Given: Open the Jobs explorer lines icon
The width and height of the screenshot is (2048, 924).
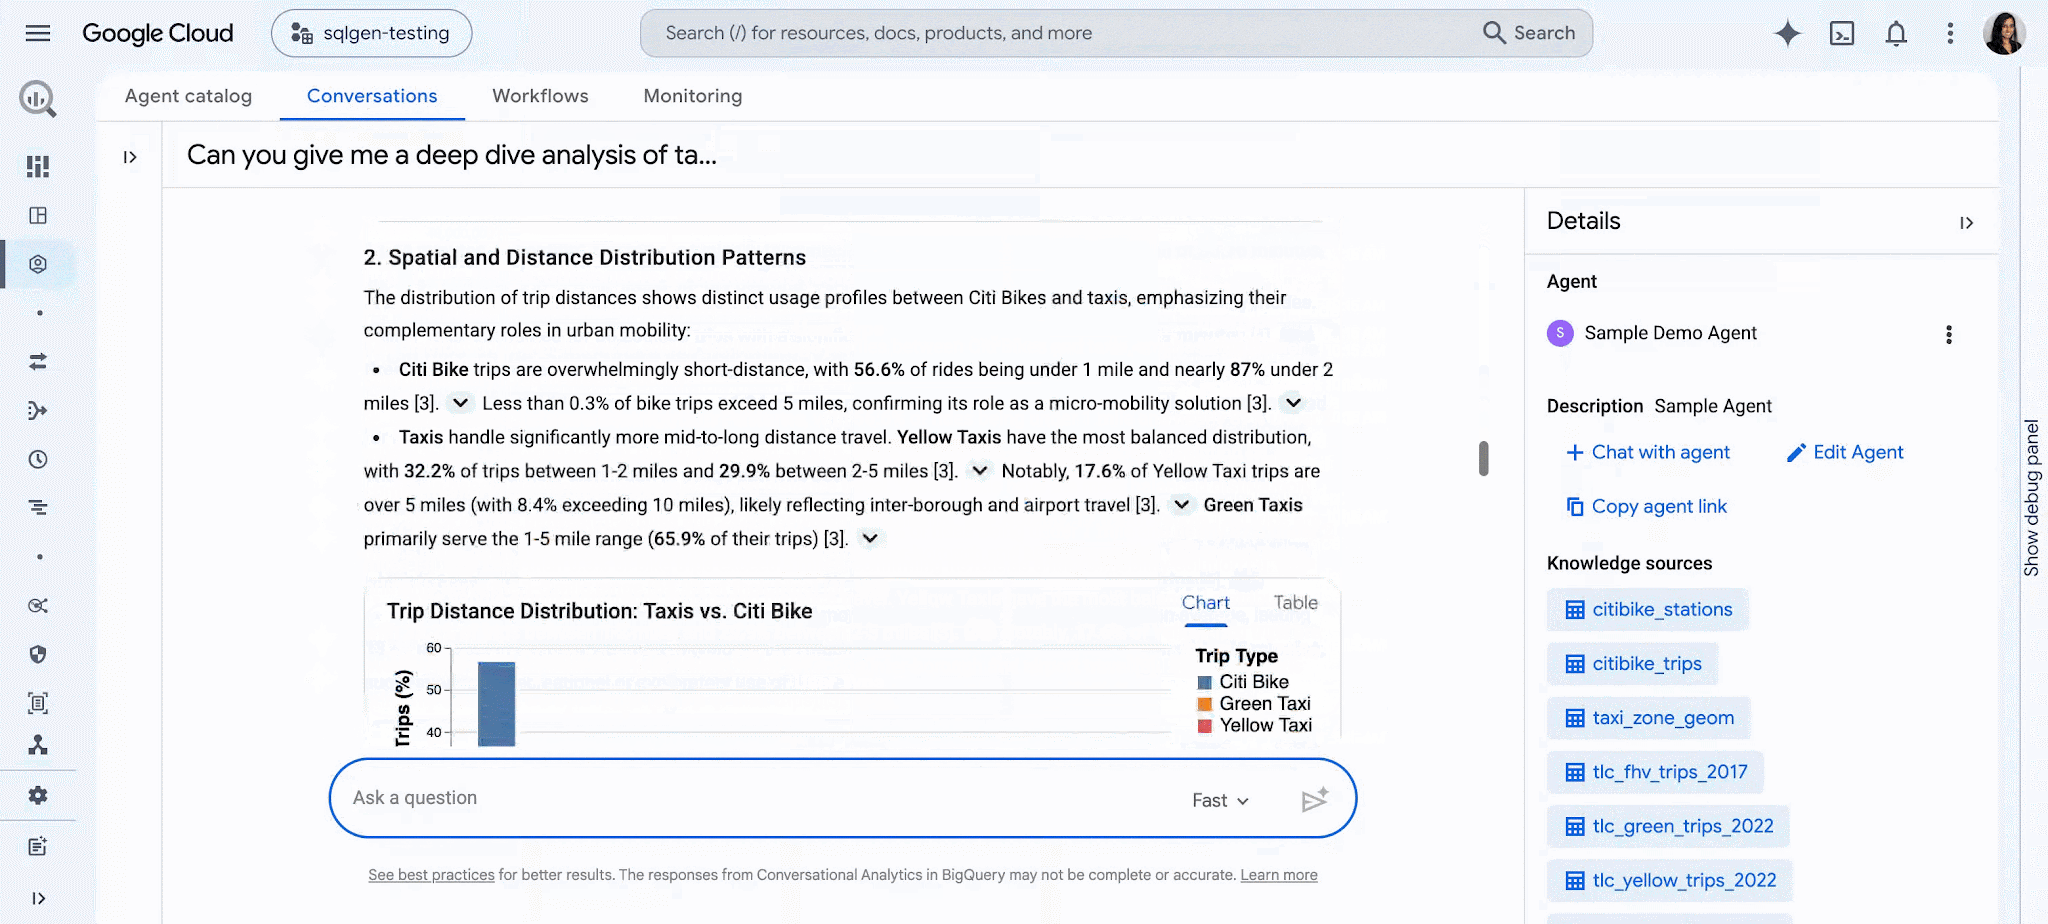Looking at the screenshot, I should pos(38,508).
